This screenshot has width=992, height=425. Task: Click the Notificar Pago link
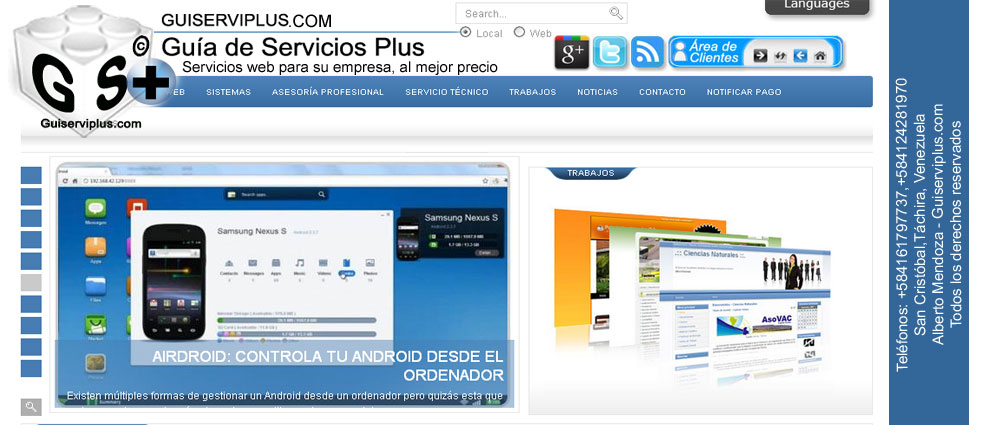click(743, 92)
